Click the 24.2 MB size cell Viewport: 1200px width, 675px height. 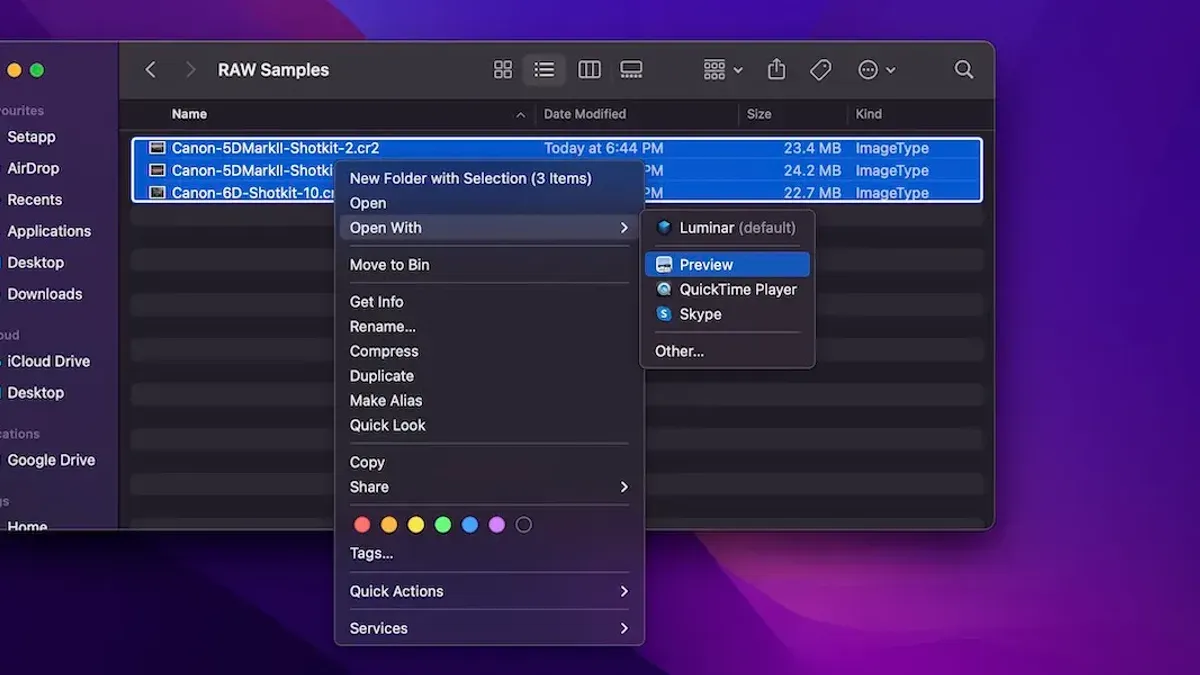[x=812, y=171]
